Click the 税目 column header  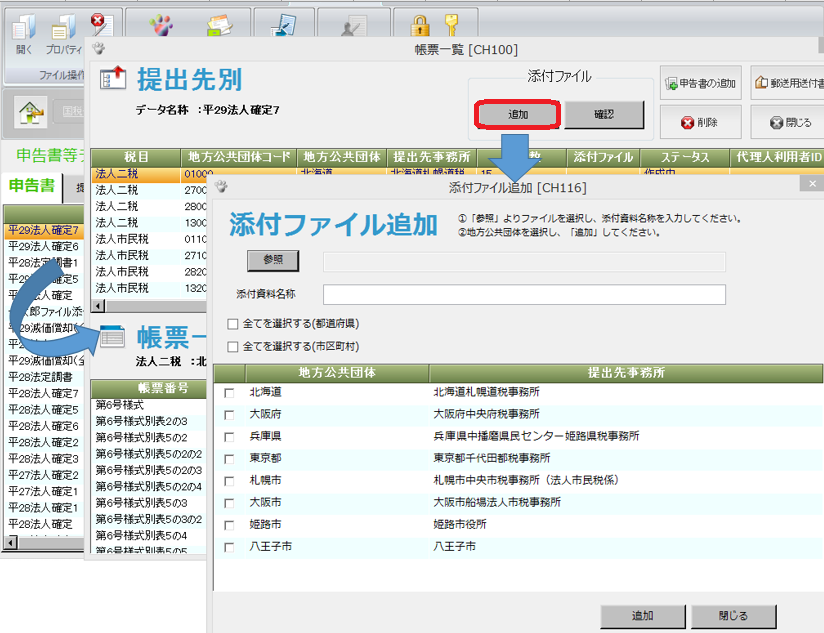pyautogui.click(x=136, y=157)
